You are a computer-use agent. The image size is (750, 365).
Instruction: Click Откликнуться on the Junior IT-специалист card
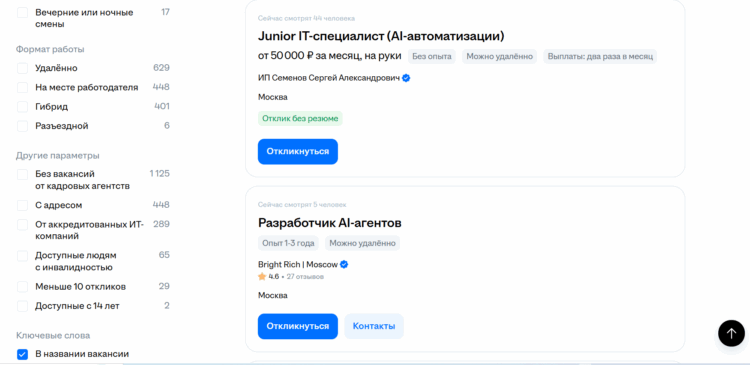tap(298, 152)
